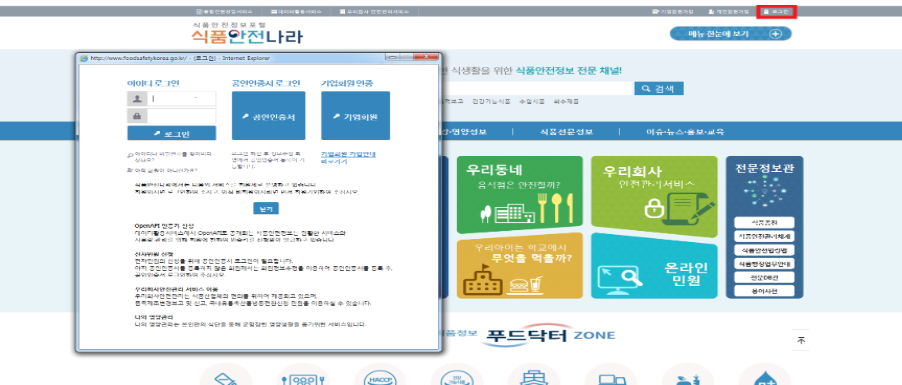Open the first service link in the top bar
The height and width of the screenshot is (385, 902).
point(224,12)
